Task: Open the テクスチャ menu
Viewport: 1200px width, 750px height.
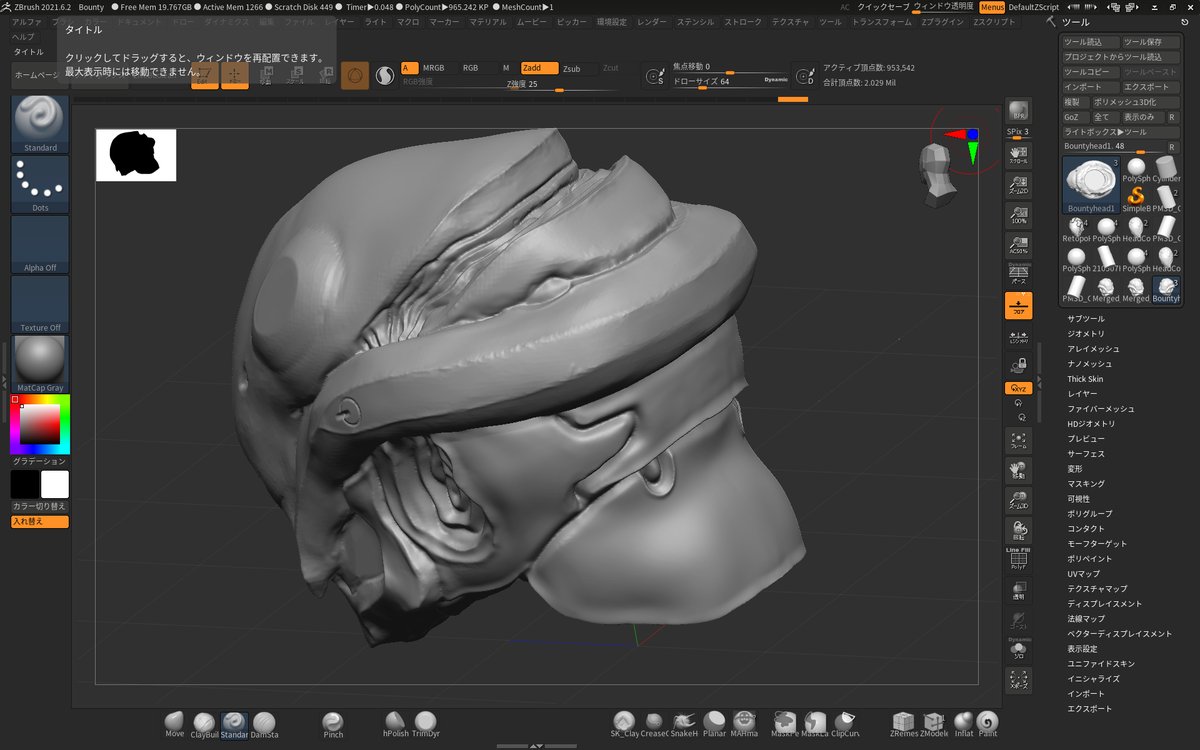Action: 791,21
